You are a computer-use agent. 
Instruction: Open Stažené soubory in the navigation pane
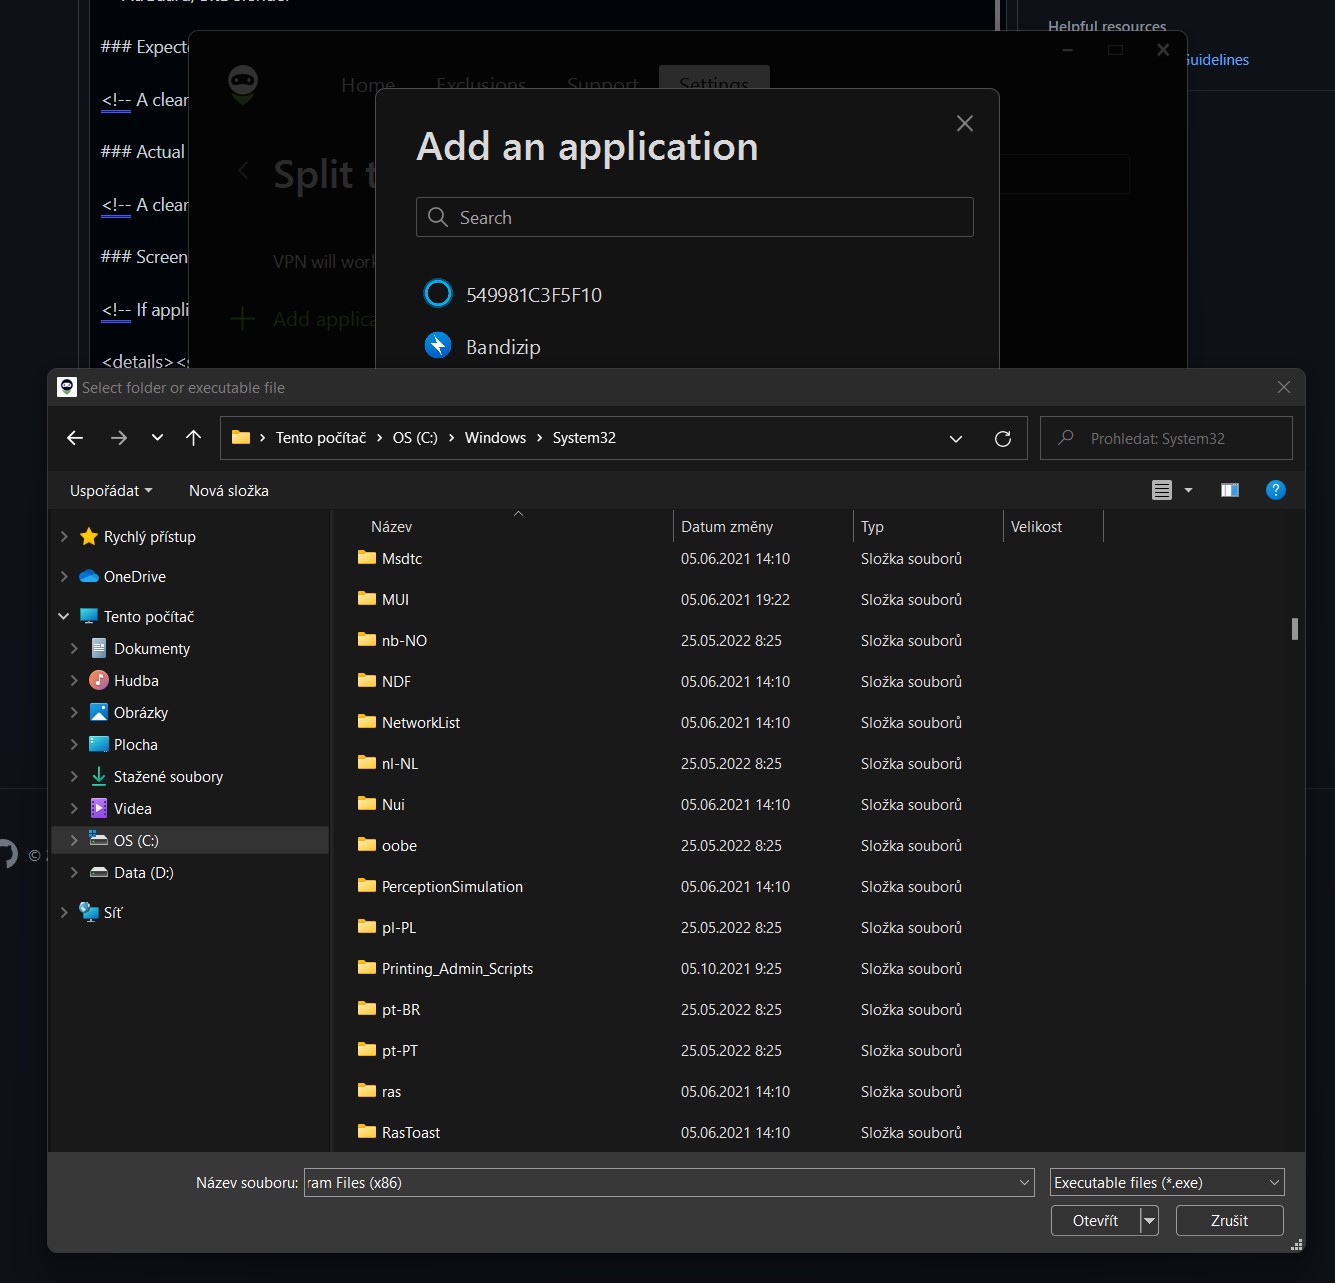coord(168,776)
